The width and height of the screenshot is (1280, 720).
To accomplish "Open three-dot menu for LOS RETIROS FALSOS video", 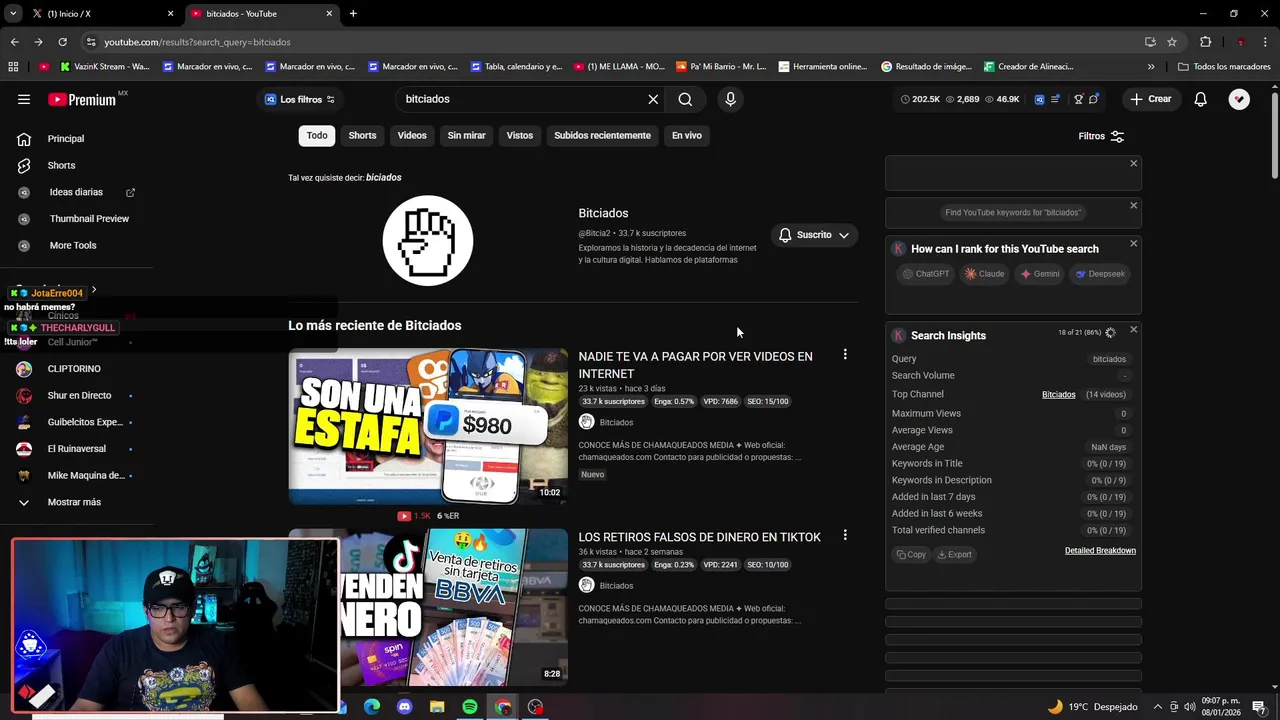I will pos(845,535).
